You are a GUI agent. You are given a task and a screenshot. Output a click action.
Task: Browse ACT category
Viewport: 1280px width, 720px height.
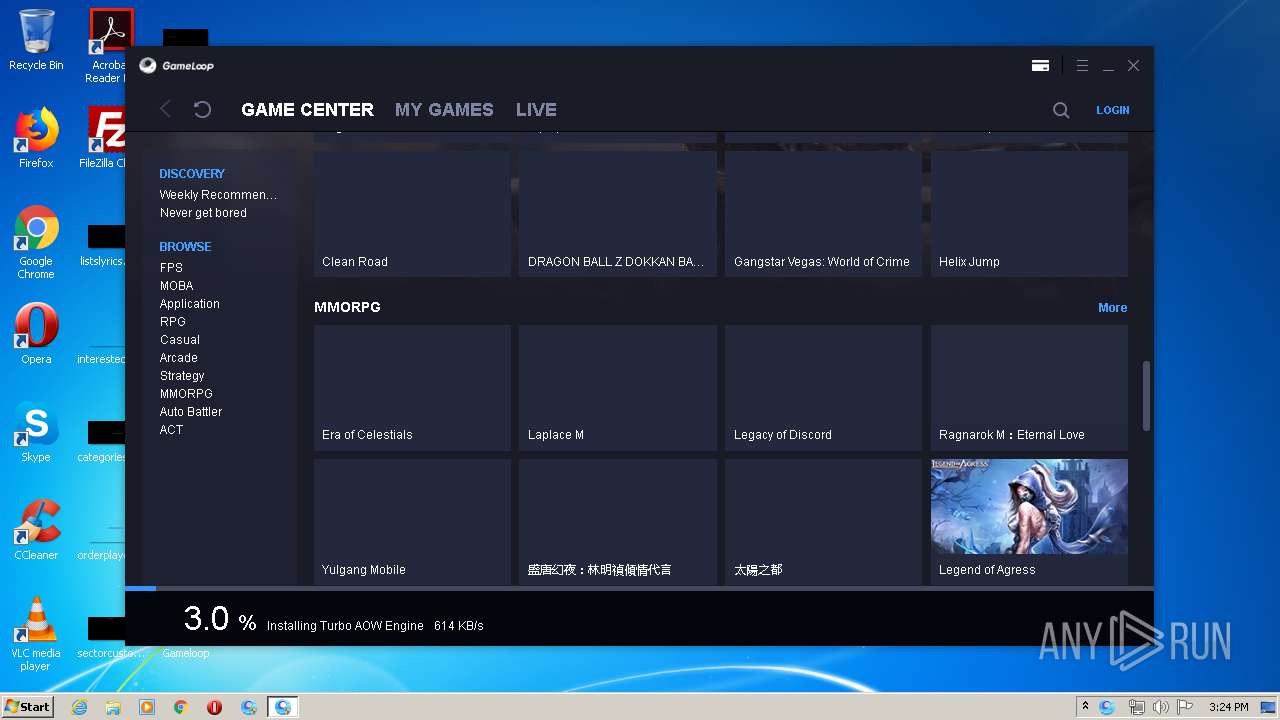coord(171,430)
